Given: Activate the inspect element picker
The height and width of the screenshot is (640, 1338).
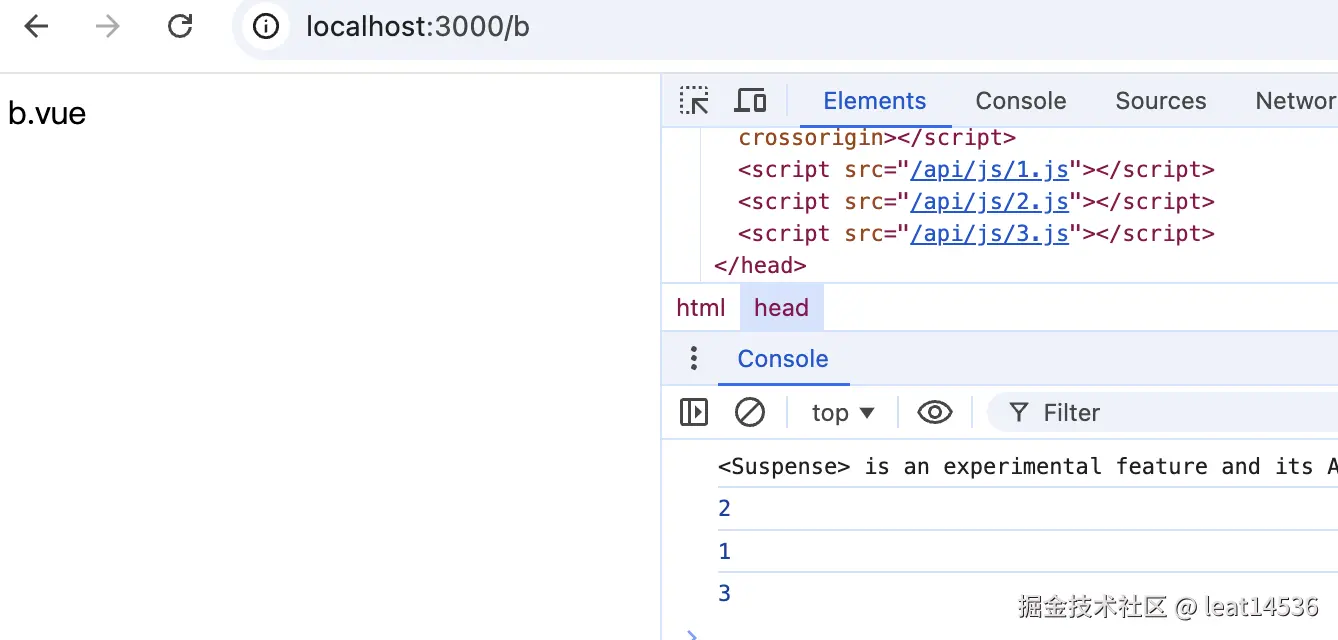Looking at the screenshot, I should click(x=694, y=101).
